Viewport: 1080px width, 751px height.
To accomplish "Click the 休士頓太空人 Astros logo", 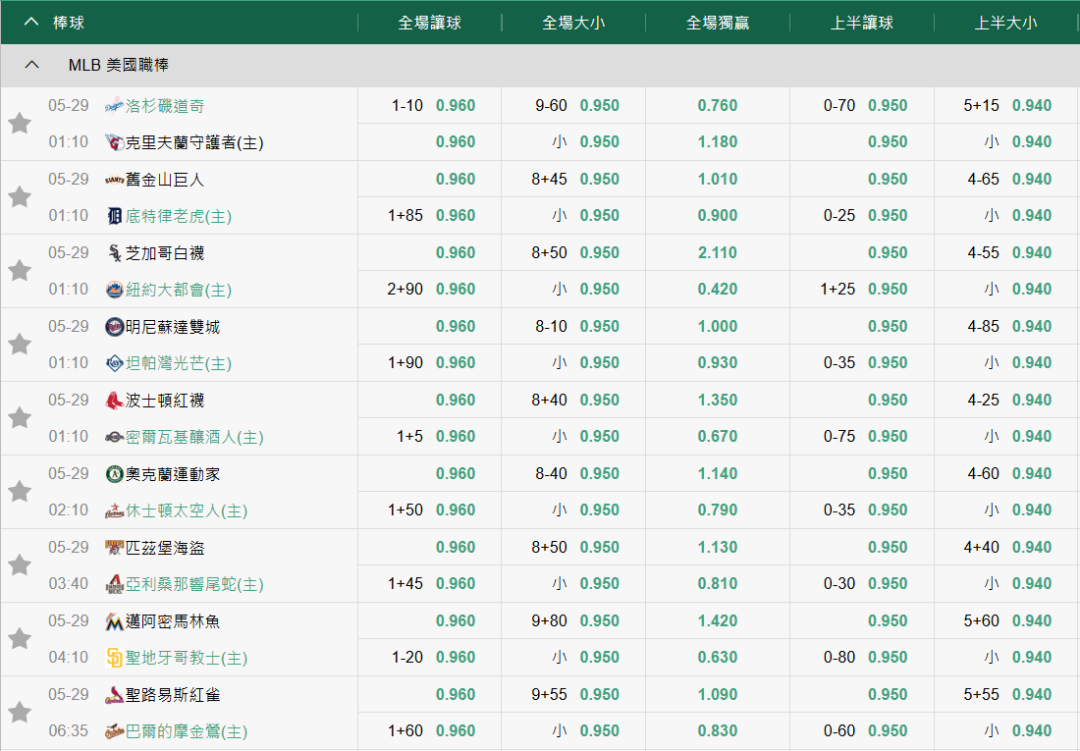I will [114, 511].
